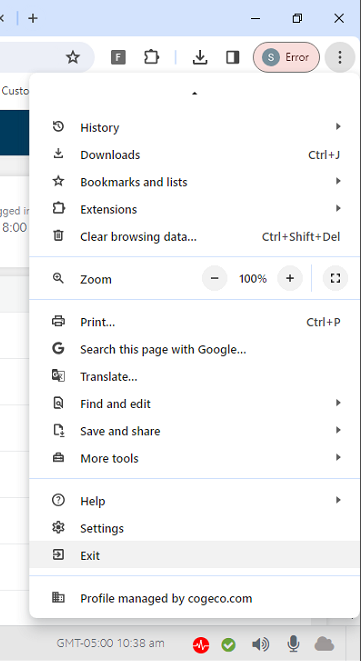The width and height of the screenshot is (361, 661).
Task: Open Downloads from the menu
Action: [x=194, y=155]
